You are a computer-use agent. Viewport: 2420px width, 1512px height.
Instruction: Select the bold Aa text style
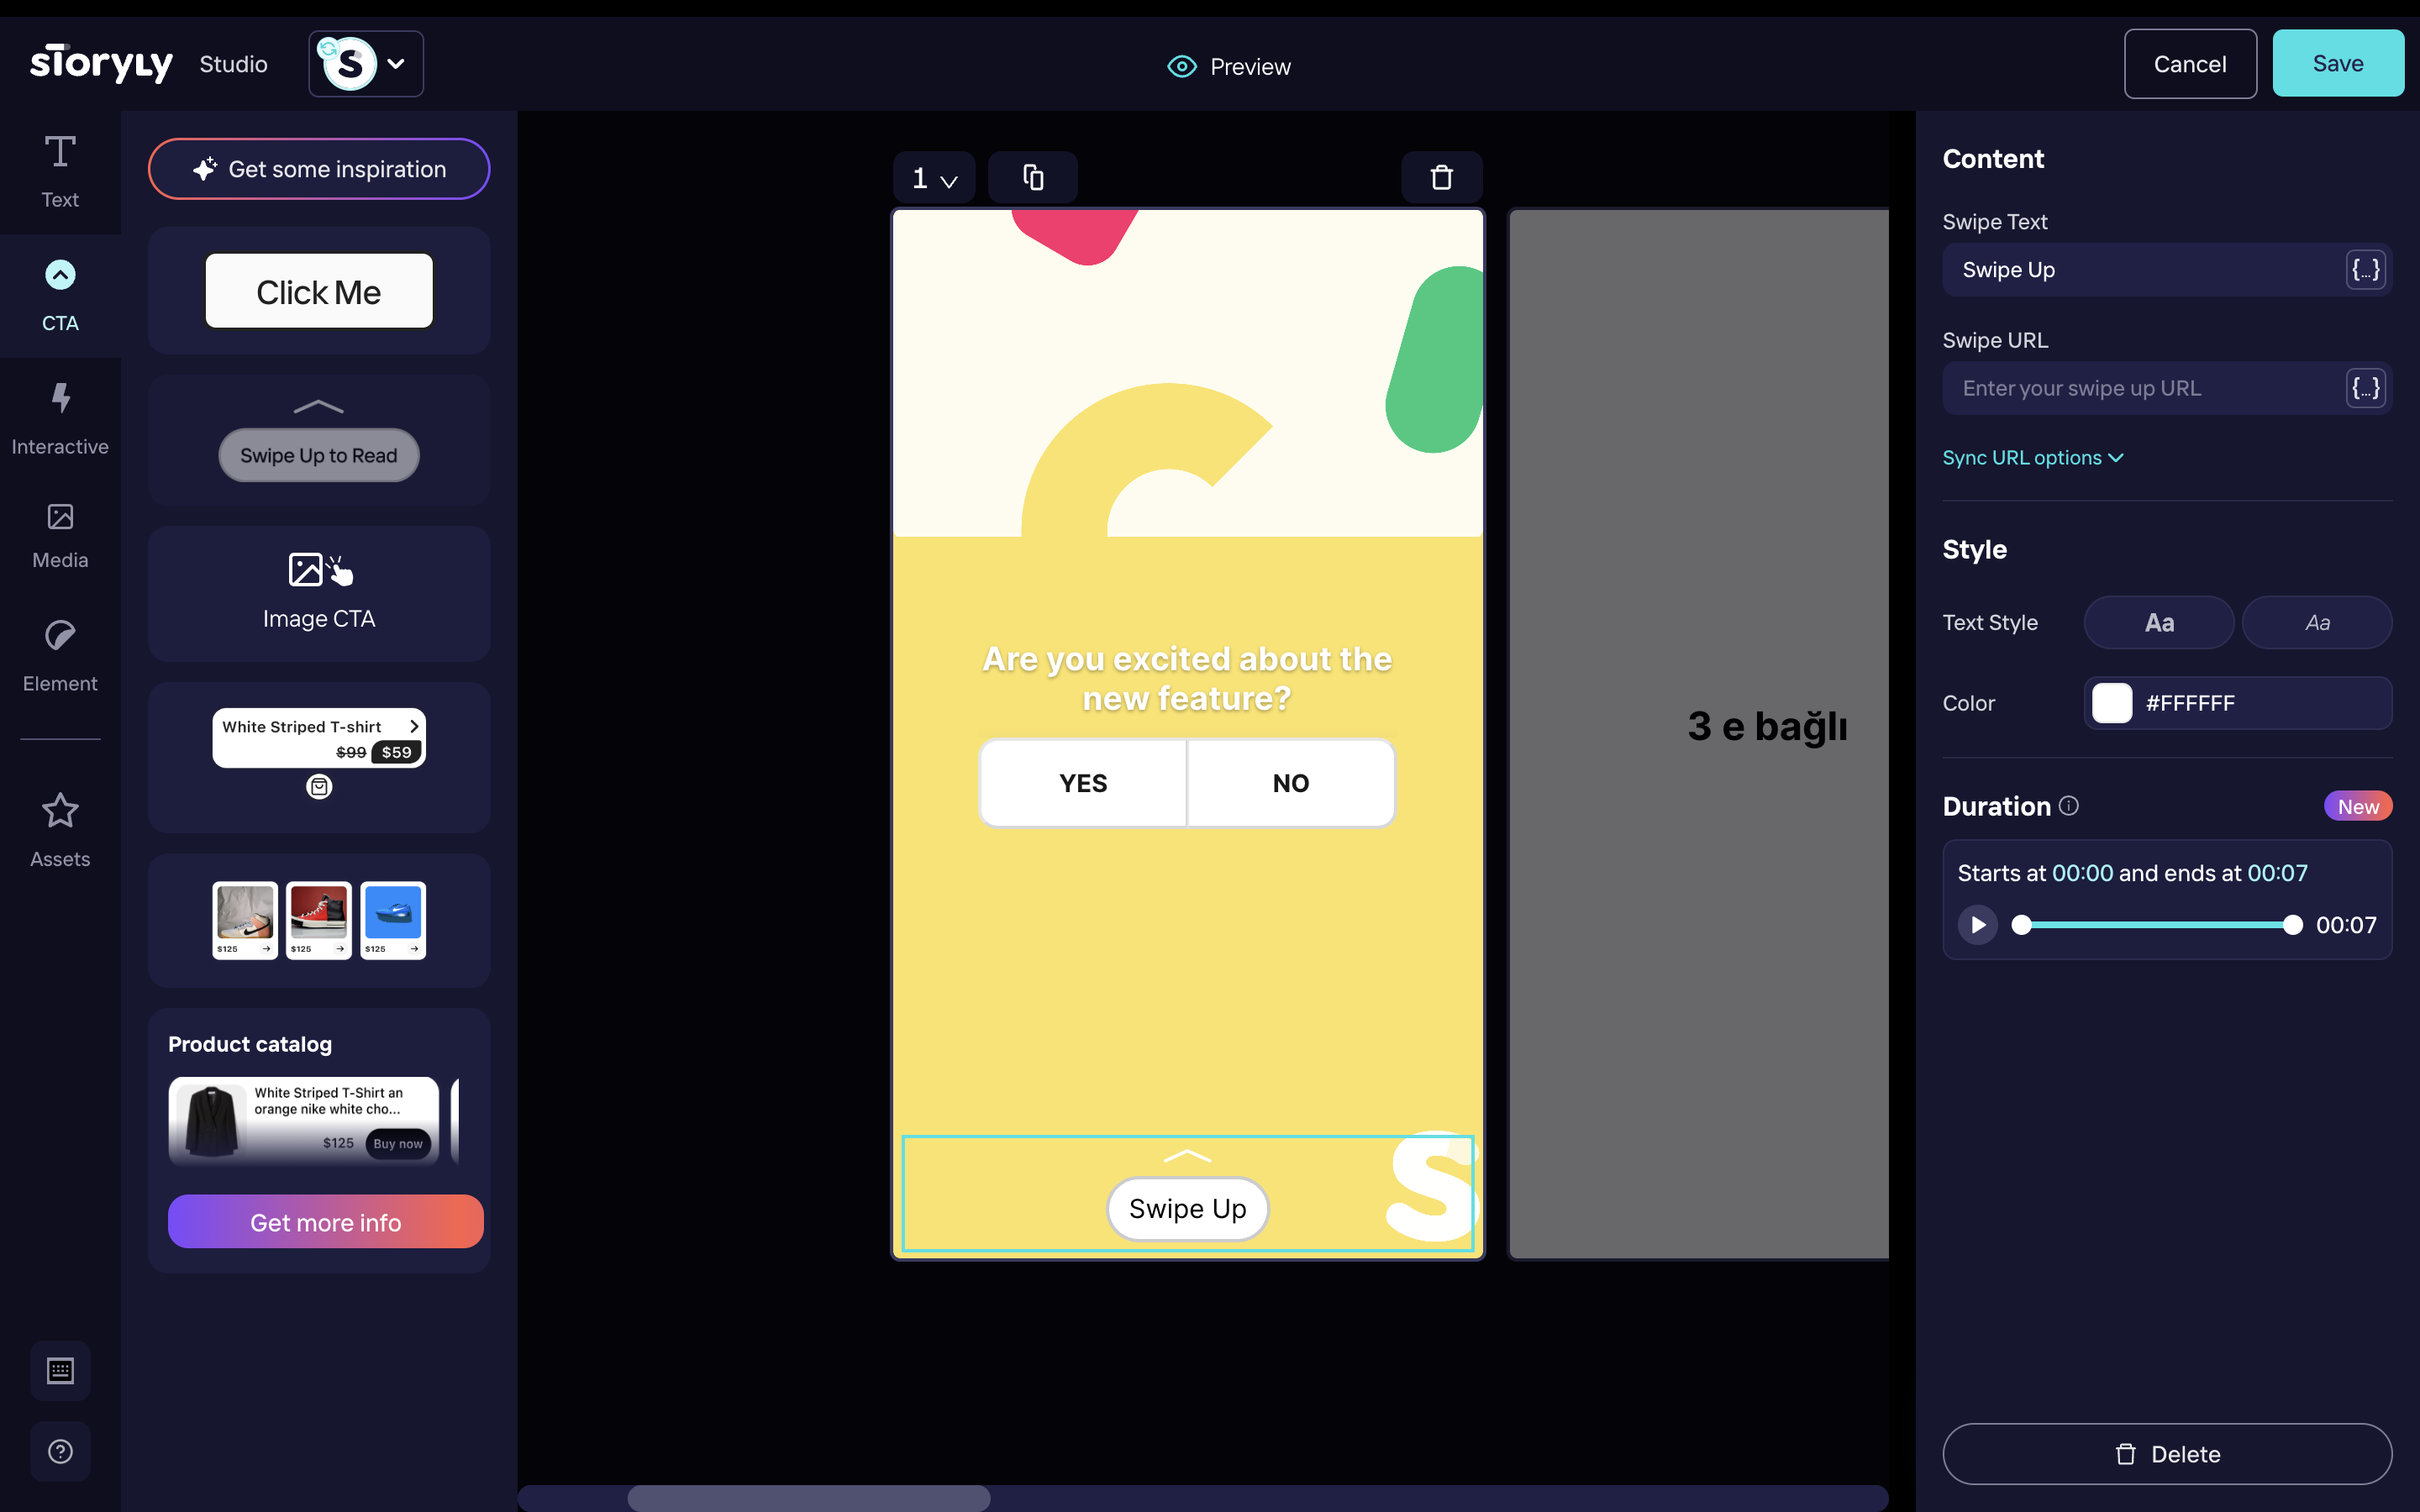[2158, 623]
